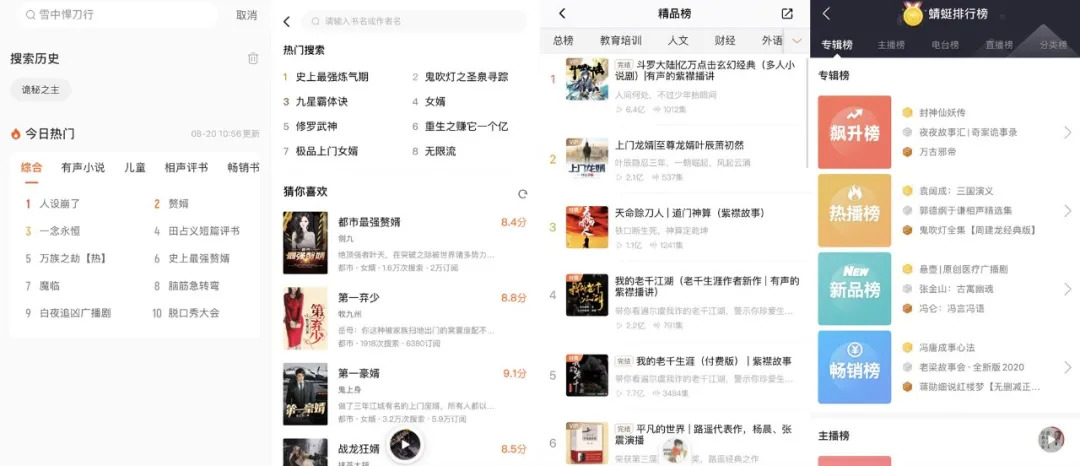The height and width of the screenshot is (466, 1080).
Task: Tap the 诡秘之主 history tag
Action: point(41,89)
